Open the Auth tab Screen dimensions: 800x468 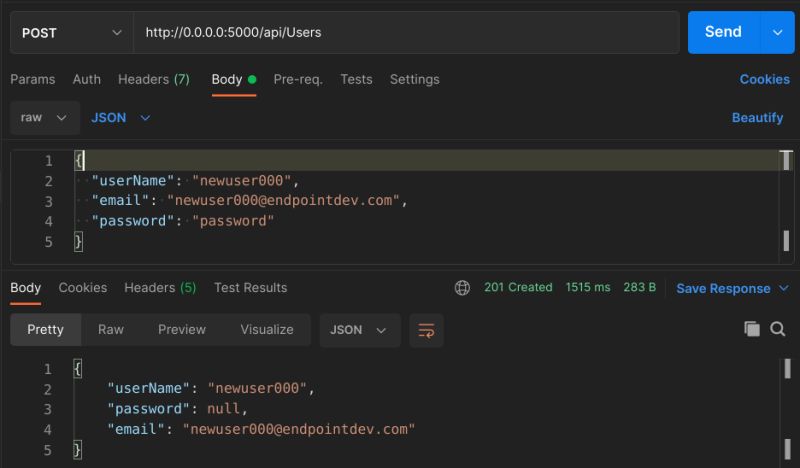click(x=87, y=80)
